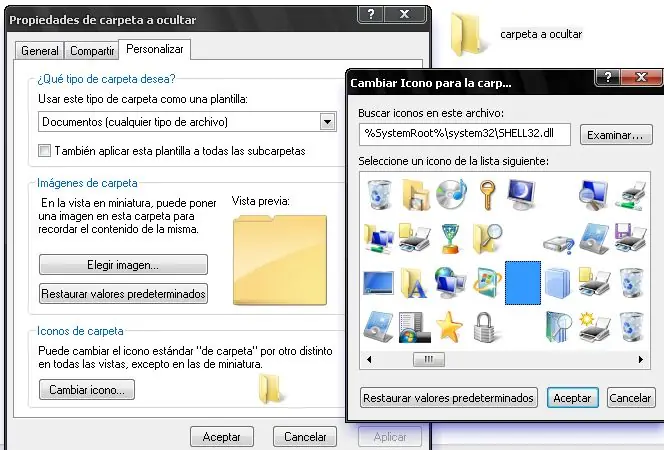
Task: Enable También aplicar esta plantilla a subcarpetas checkbox
Action: pos(44,151)
